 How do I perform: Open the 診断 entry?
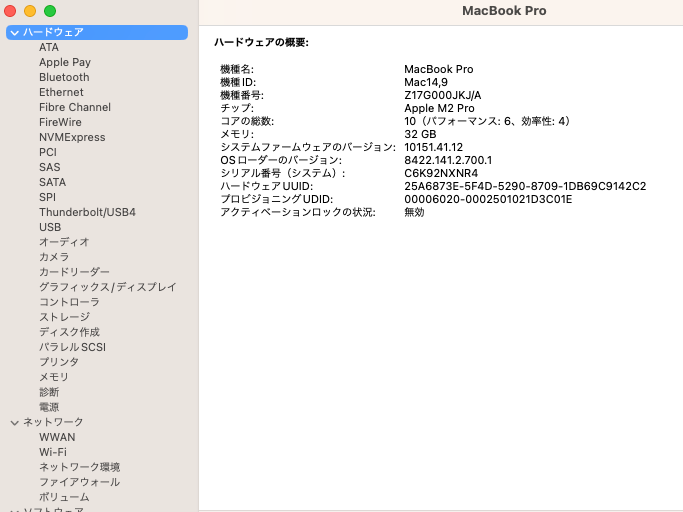[x=49, y=392]
